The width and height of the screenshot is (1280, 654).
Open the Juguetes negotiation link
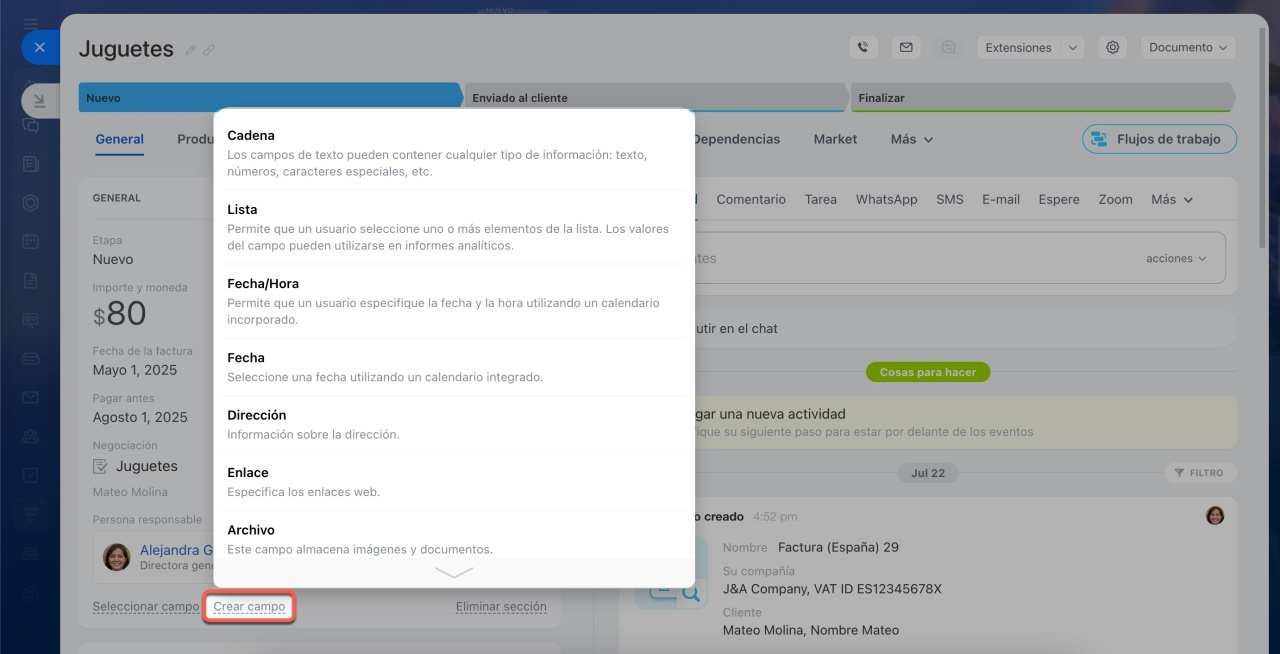pos(146,466)
